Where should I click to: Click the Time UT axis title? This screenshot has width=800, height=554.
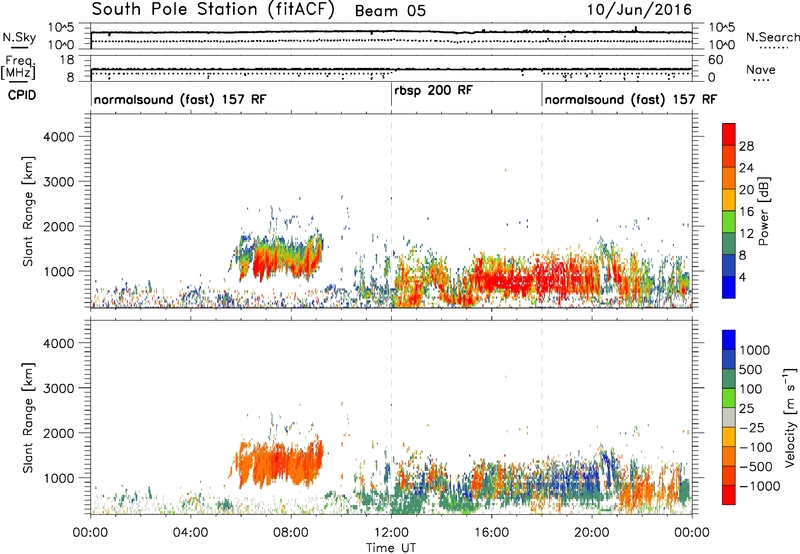[391, 548]
